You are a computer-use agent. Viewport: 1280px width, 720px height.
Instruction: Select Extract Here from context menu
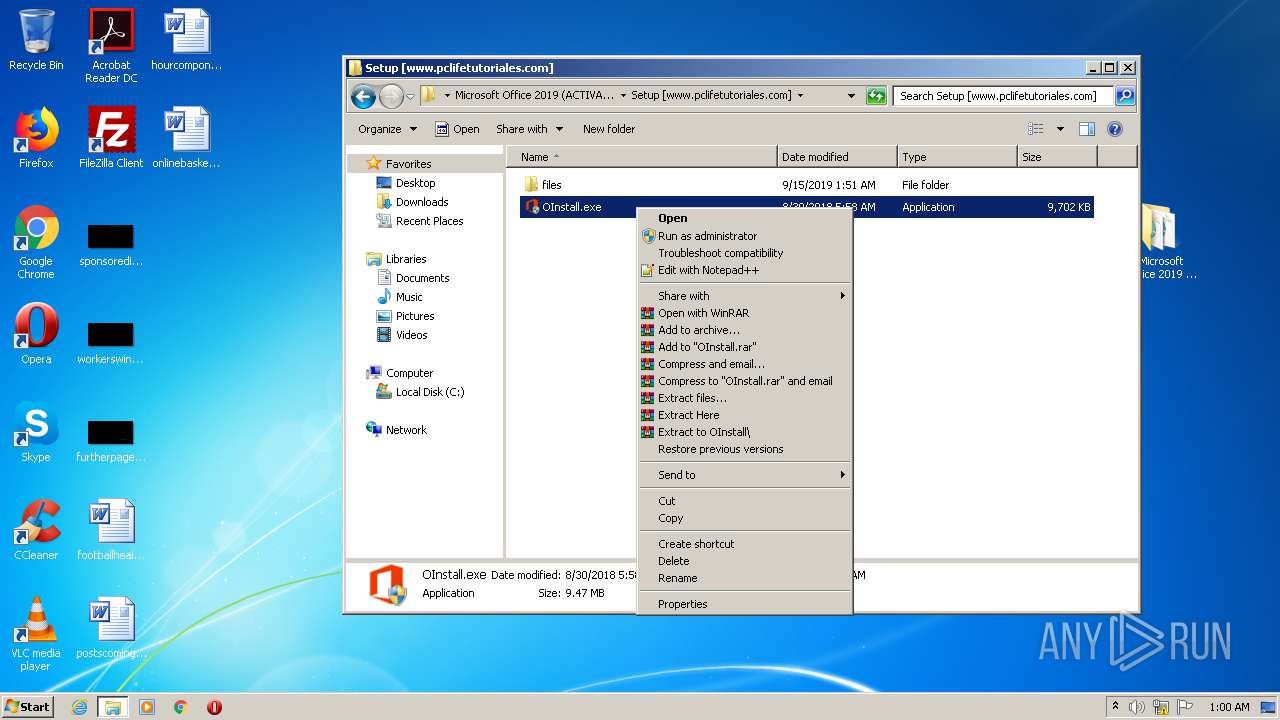click(745, 415)
